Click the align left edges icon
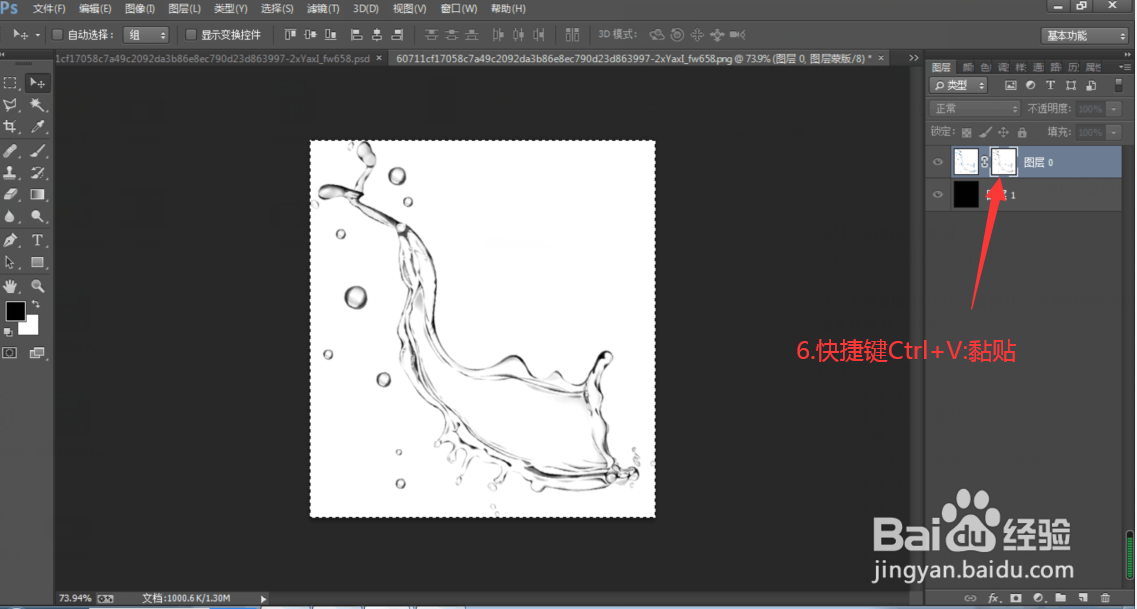1137x609 pixels. (356, 34)
